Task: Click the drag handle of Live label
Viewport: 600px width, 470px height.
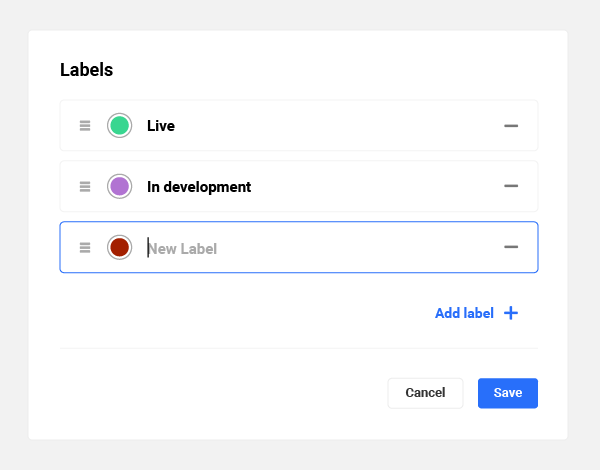Action: (85, 126)
